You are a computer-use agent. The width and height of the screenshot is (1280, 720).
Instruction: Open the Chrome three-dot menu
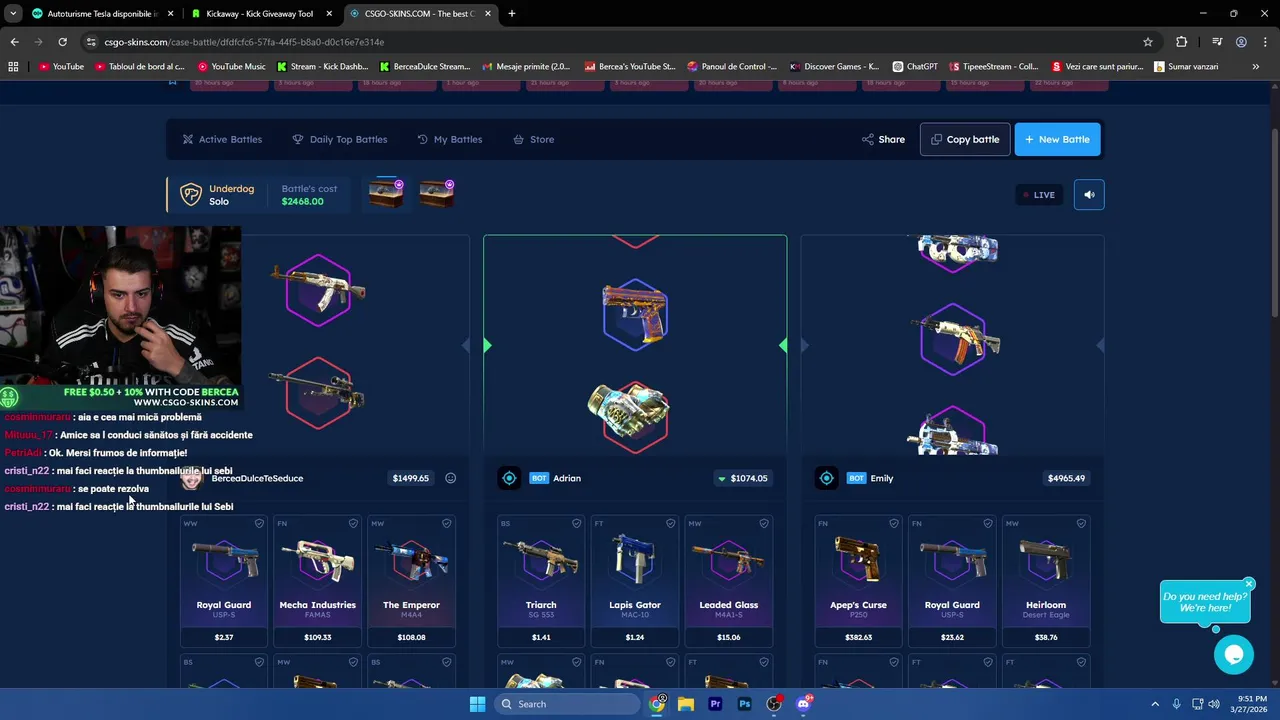point(1265,42)
